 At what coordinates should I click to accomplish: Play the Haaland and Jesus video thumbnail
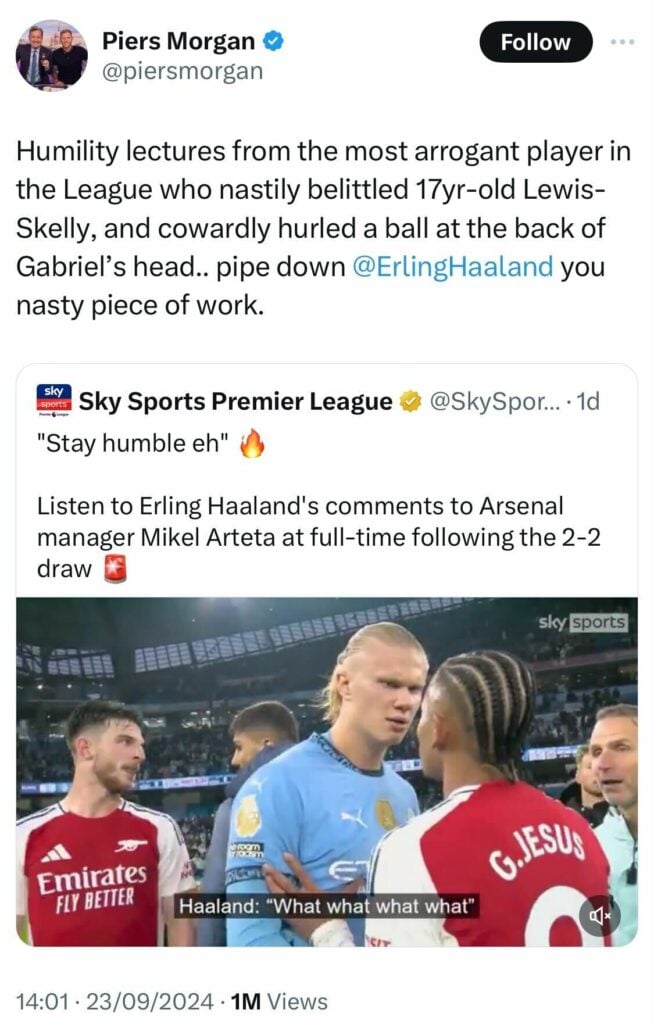(326, 770)
